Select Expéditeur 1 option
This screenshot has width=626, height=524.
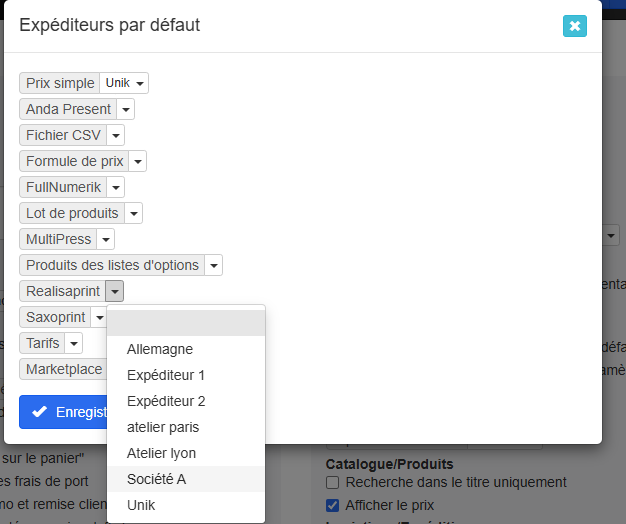pos(186,375)
